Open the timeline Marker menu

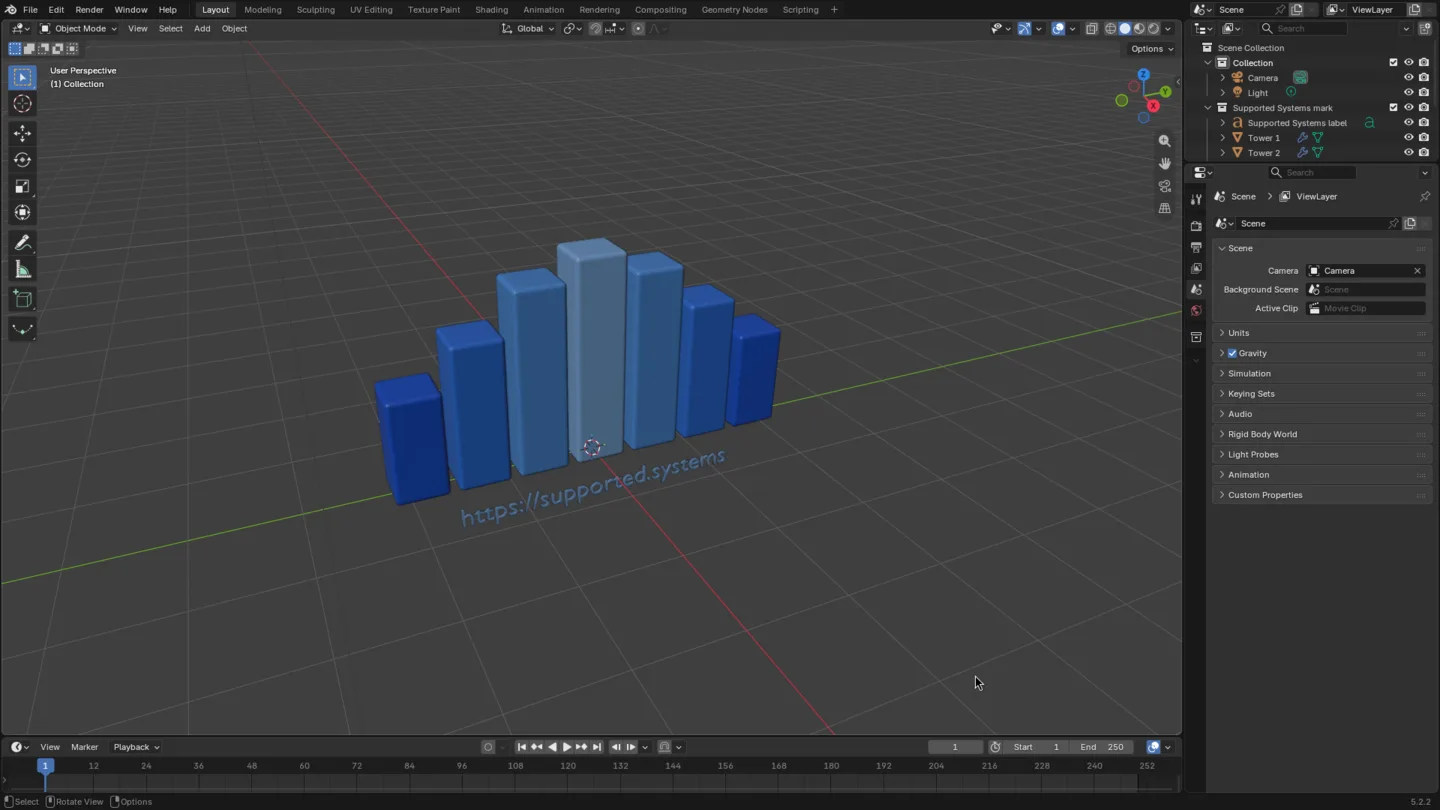coord(85,747)
